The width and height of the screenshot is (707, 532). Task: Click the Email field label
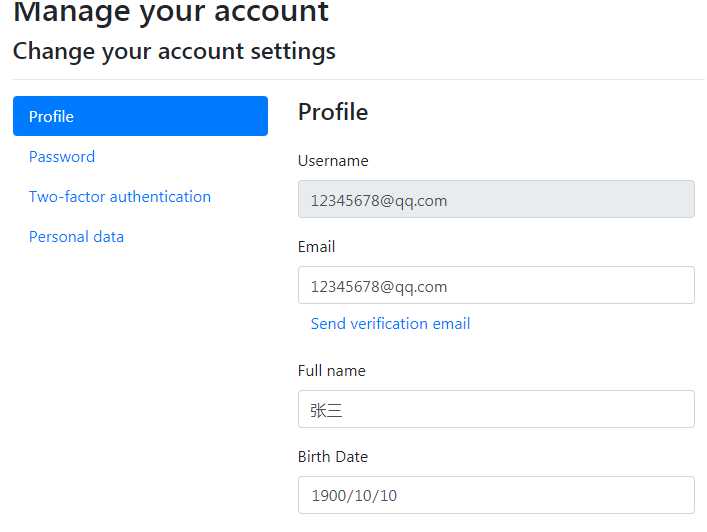click(317, 247)
